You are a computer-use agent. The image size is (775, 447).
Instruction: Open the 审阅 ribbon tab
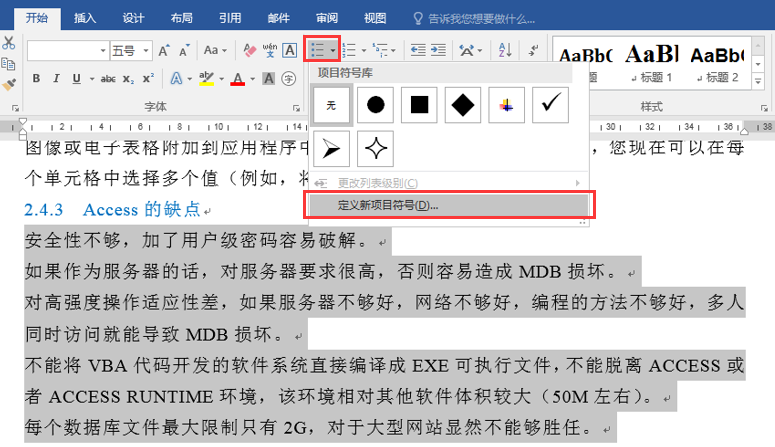[326, 17]
